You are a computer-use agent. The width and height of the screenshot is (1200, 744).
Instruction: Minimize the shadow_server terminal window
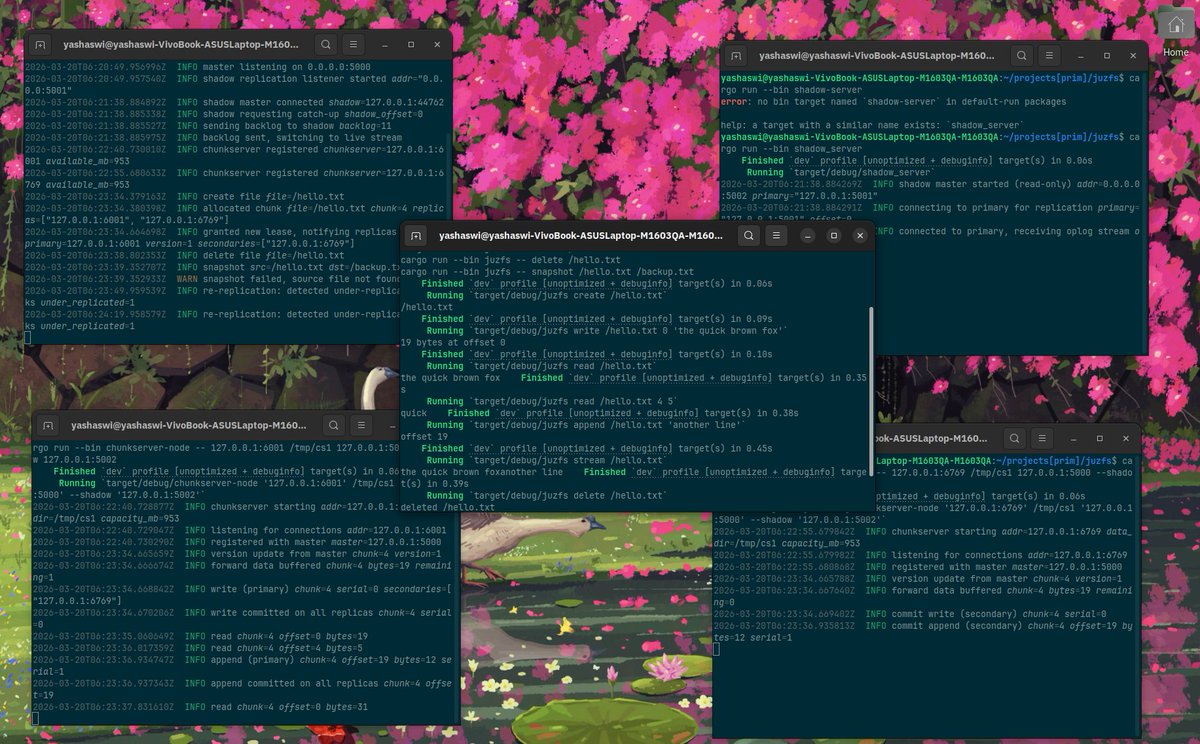1080,56
